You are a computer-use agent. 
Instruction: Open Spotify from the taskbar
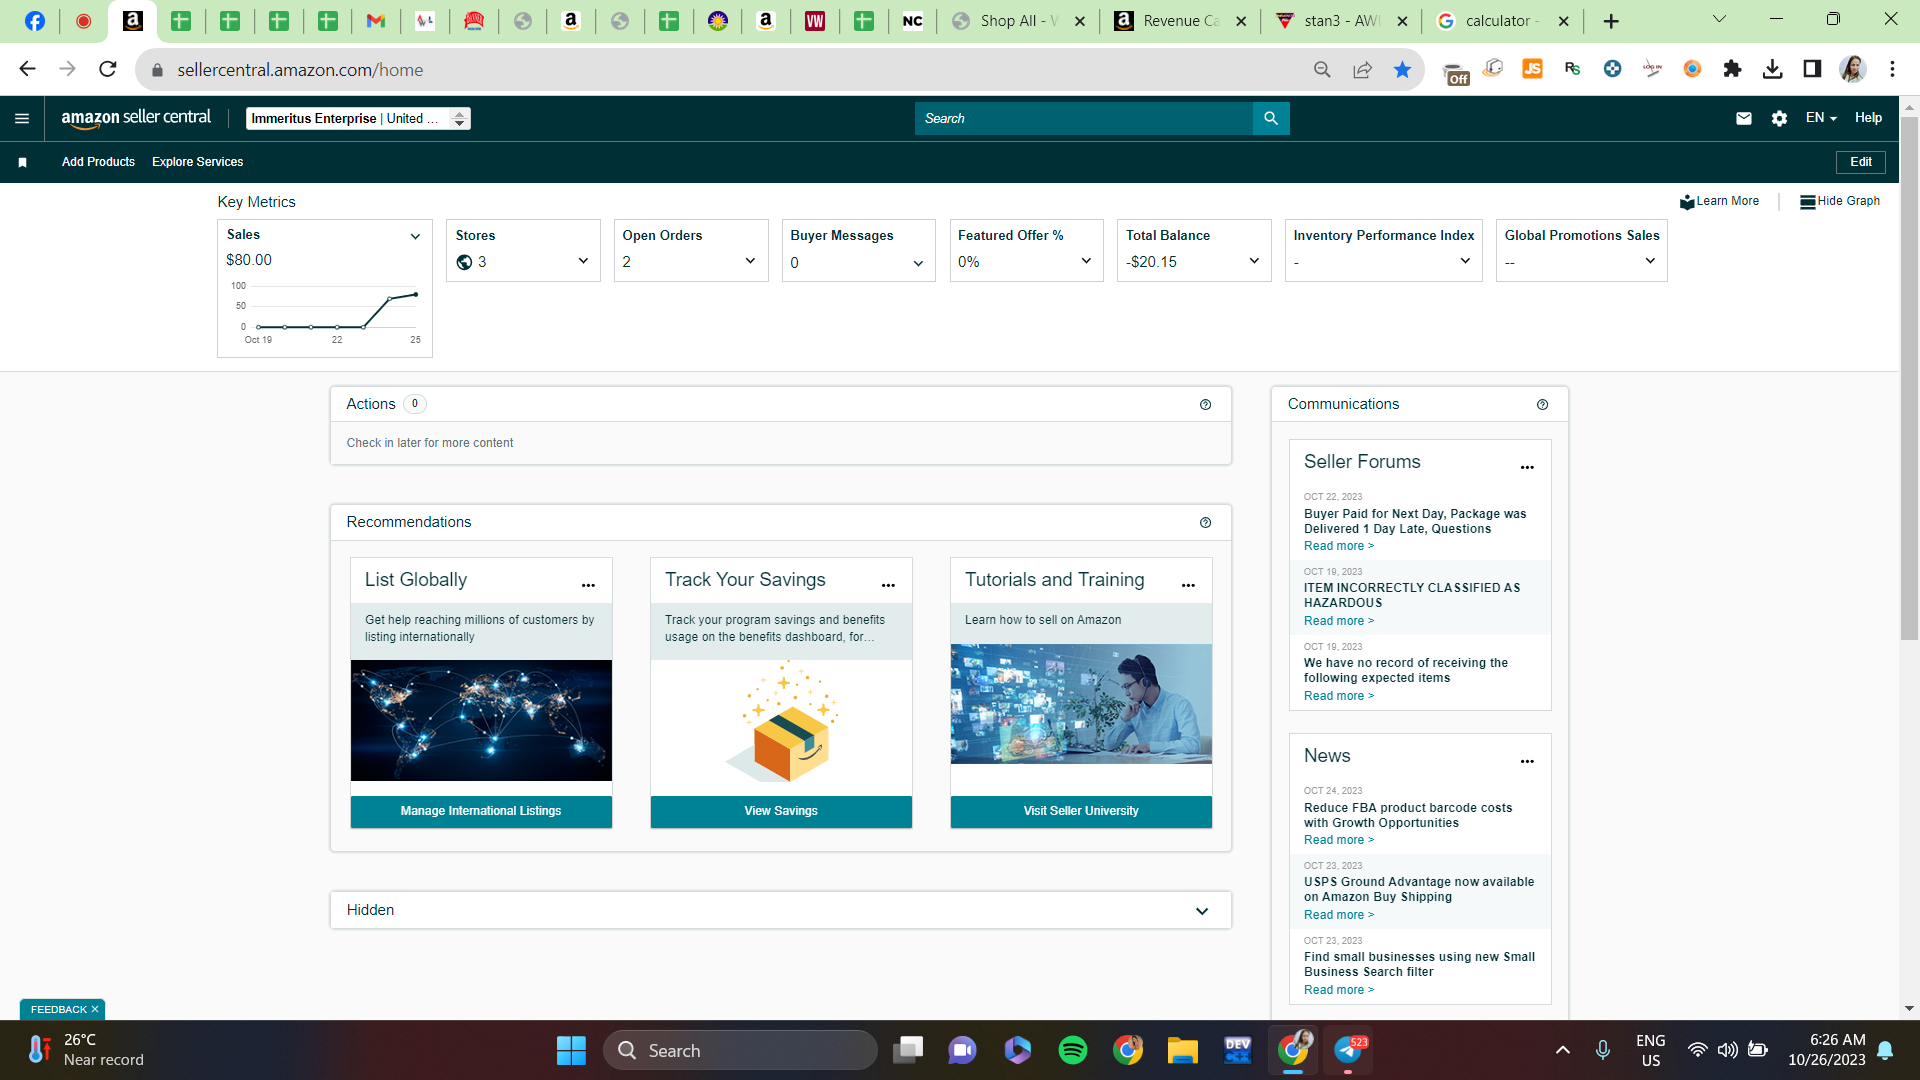(x=1073, y=1050)
